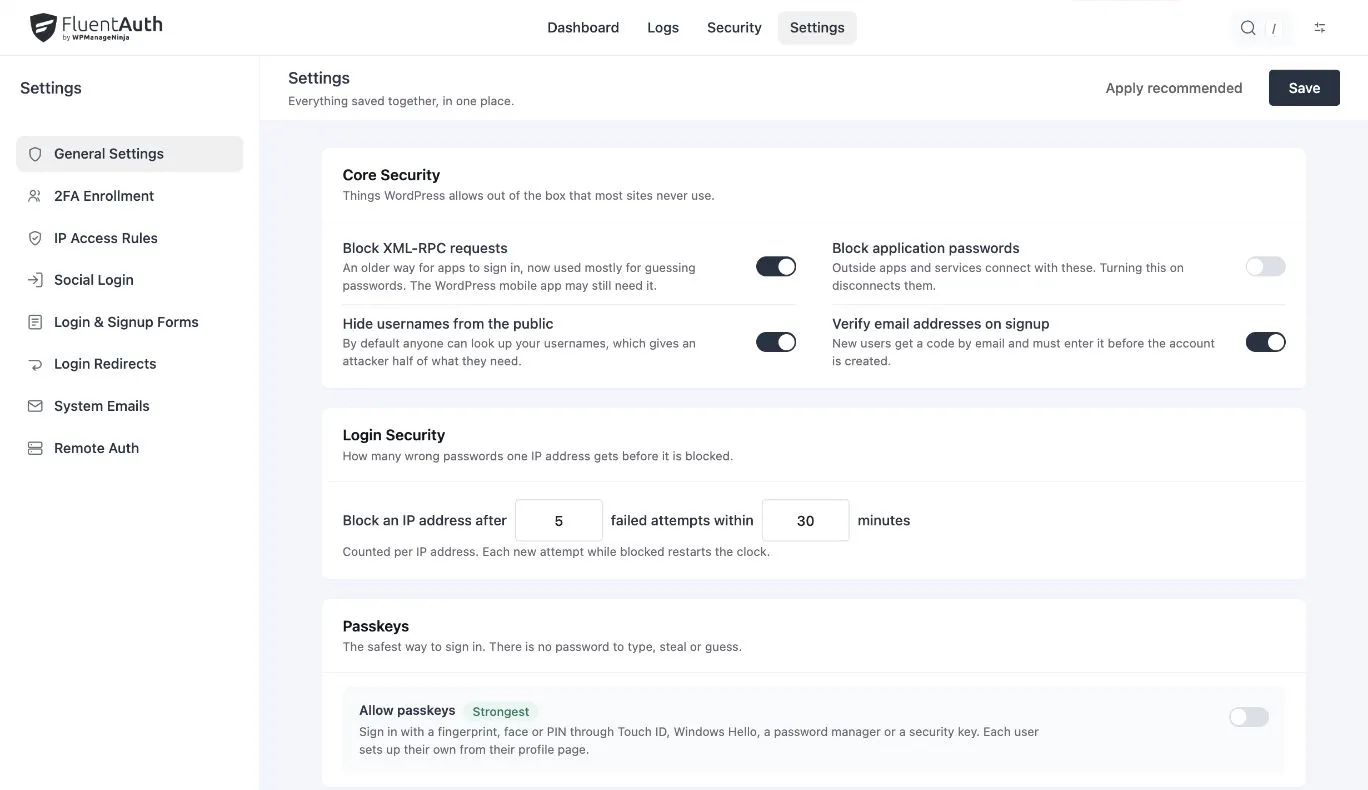
Task: Open System Emails settings
Action: 130,406
